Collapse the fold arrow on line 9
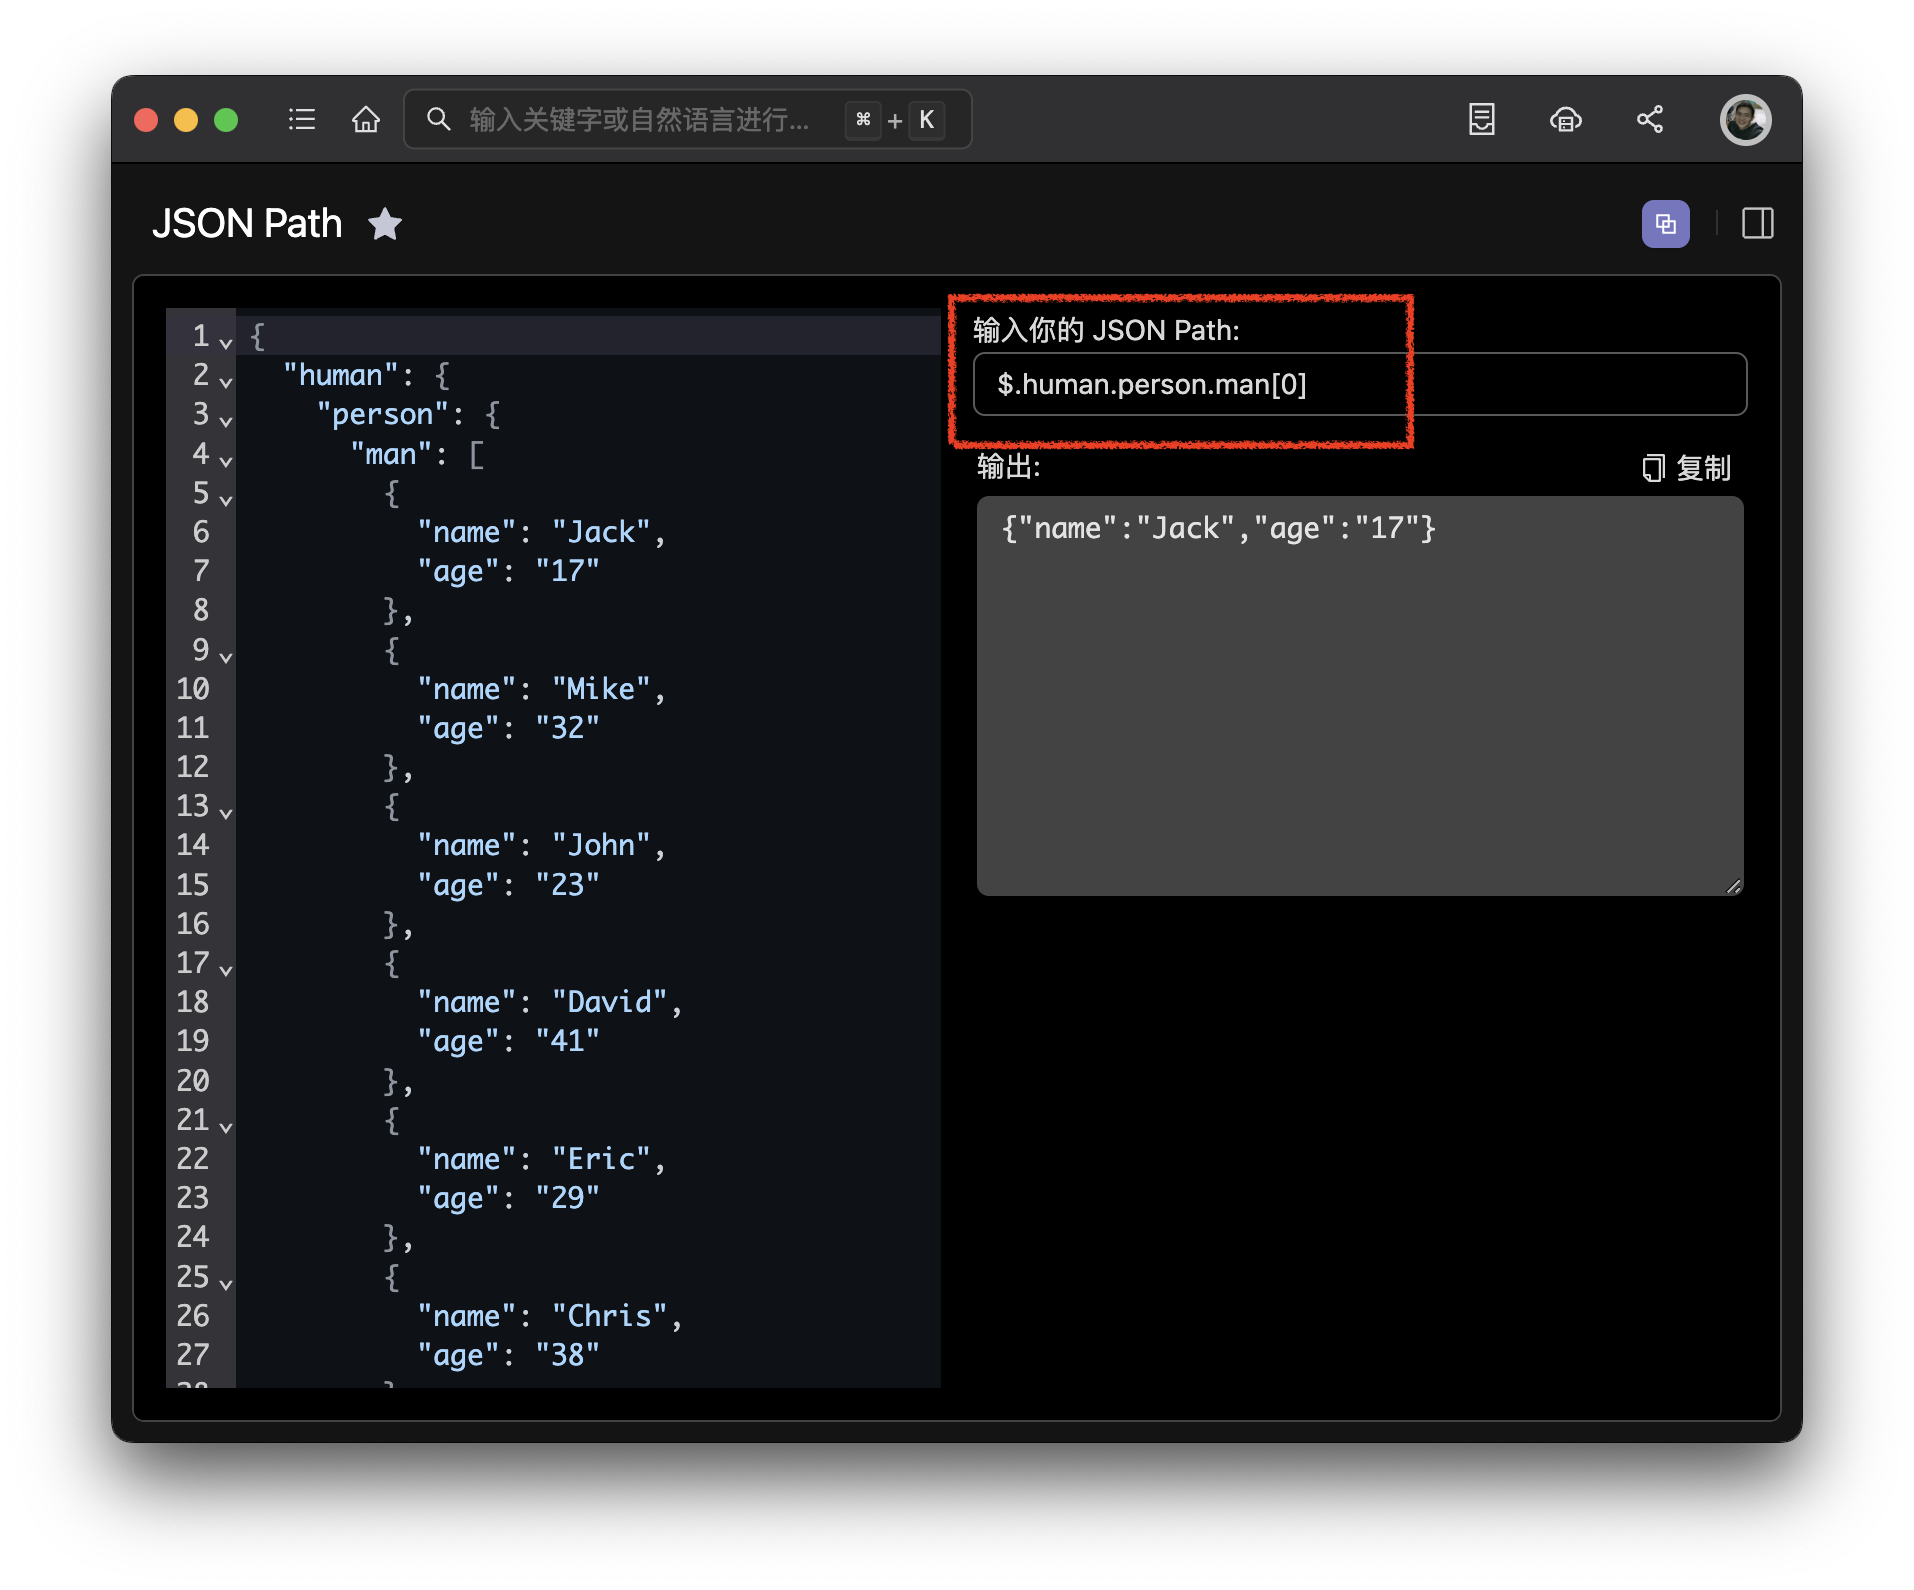The height and width of the screenshot is (1590, 1914). point(226,656)
